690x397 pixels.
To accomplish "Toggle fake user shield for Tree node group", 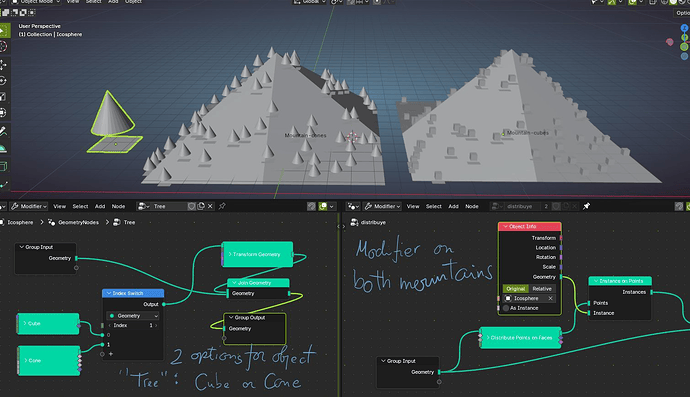I will pyautogui.click(x=191, y=206).
